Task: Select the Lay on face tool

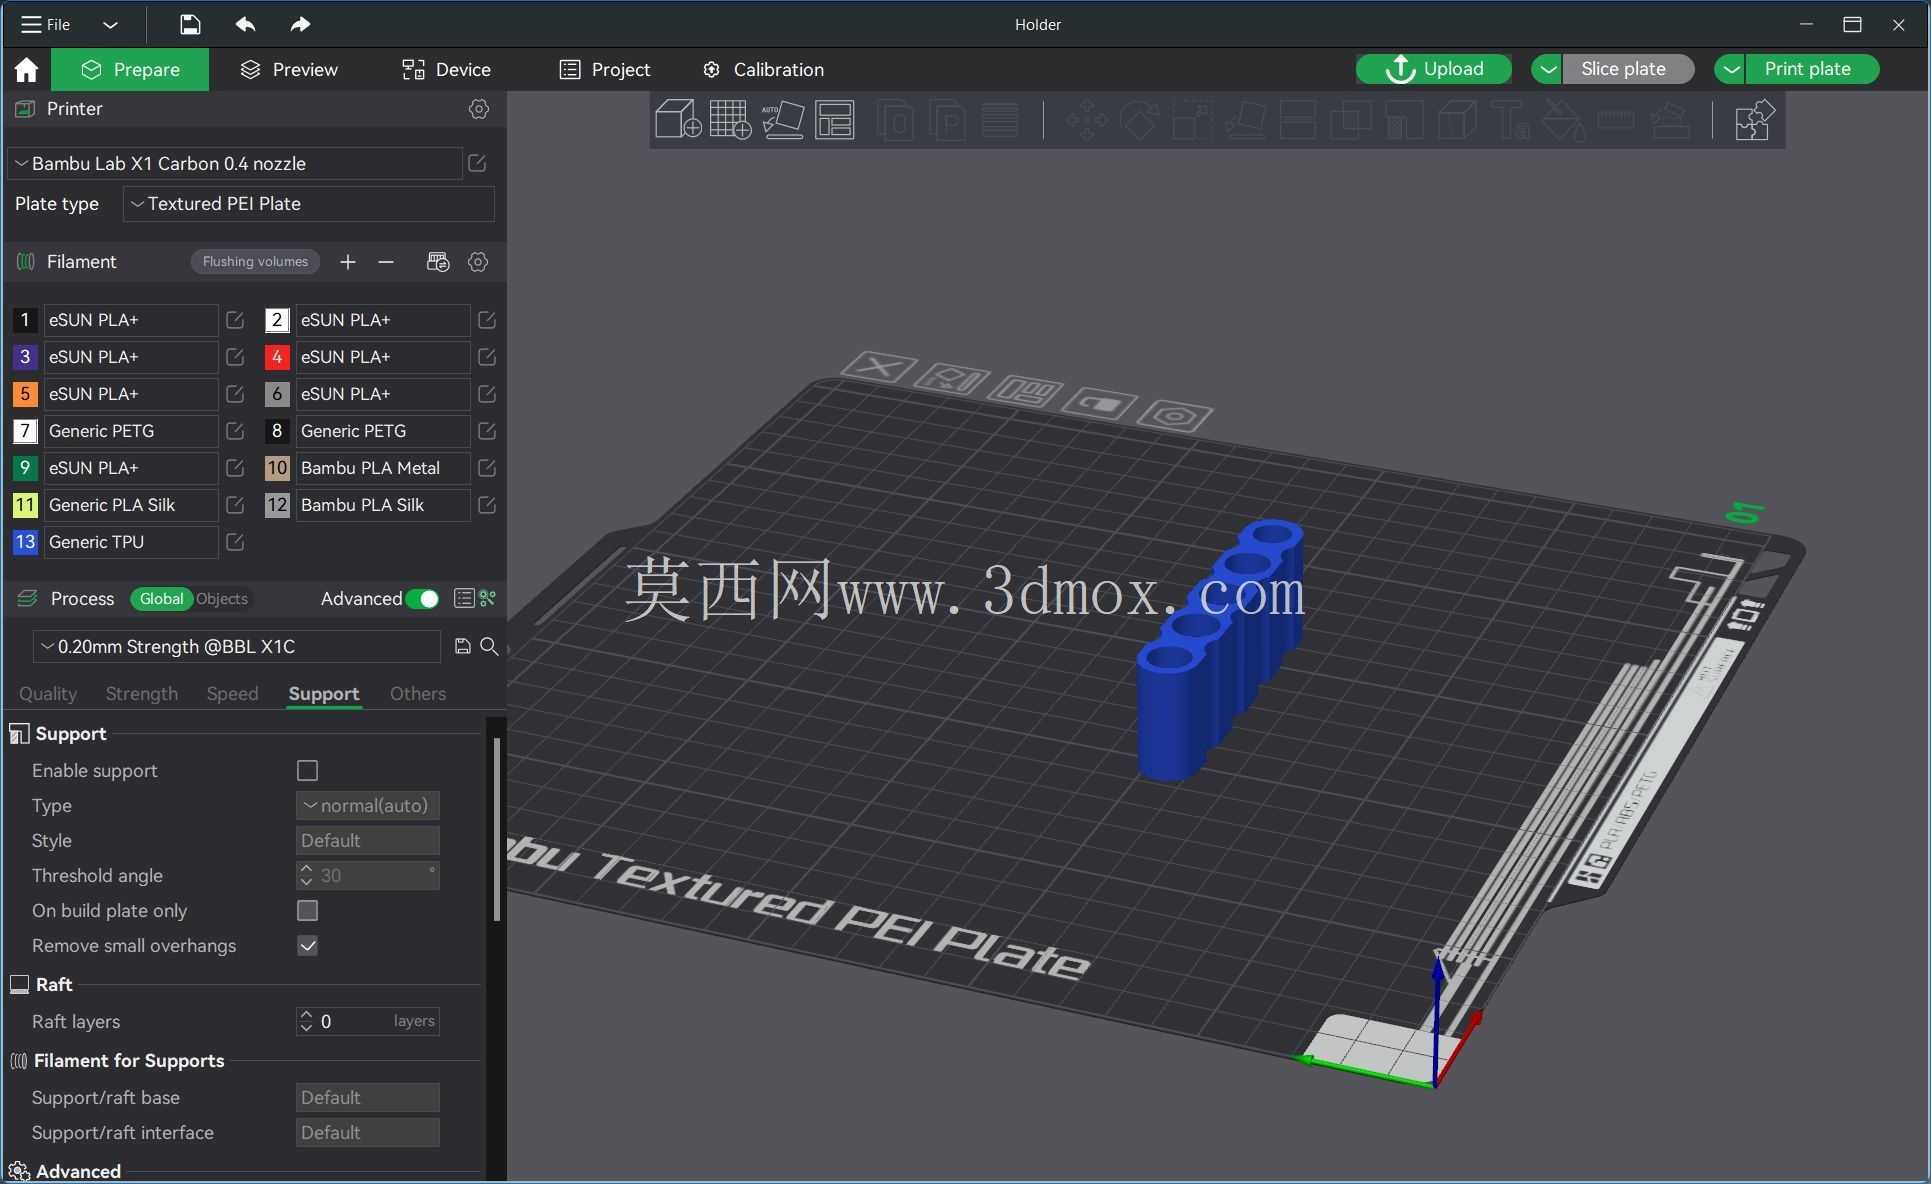Action: coord(1245,120)
